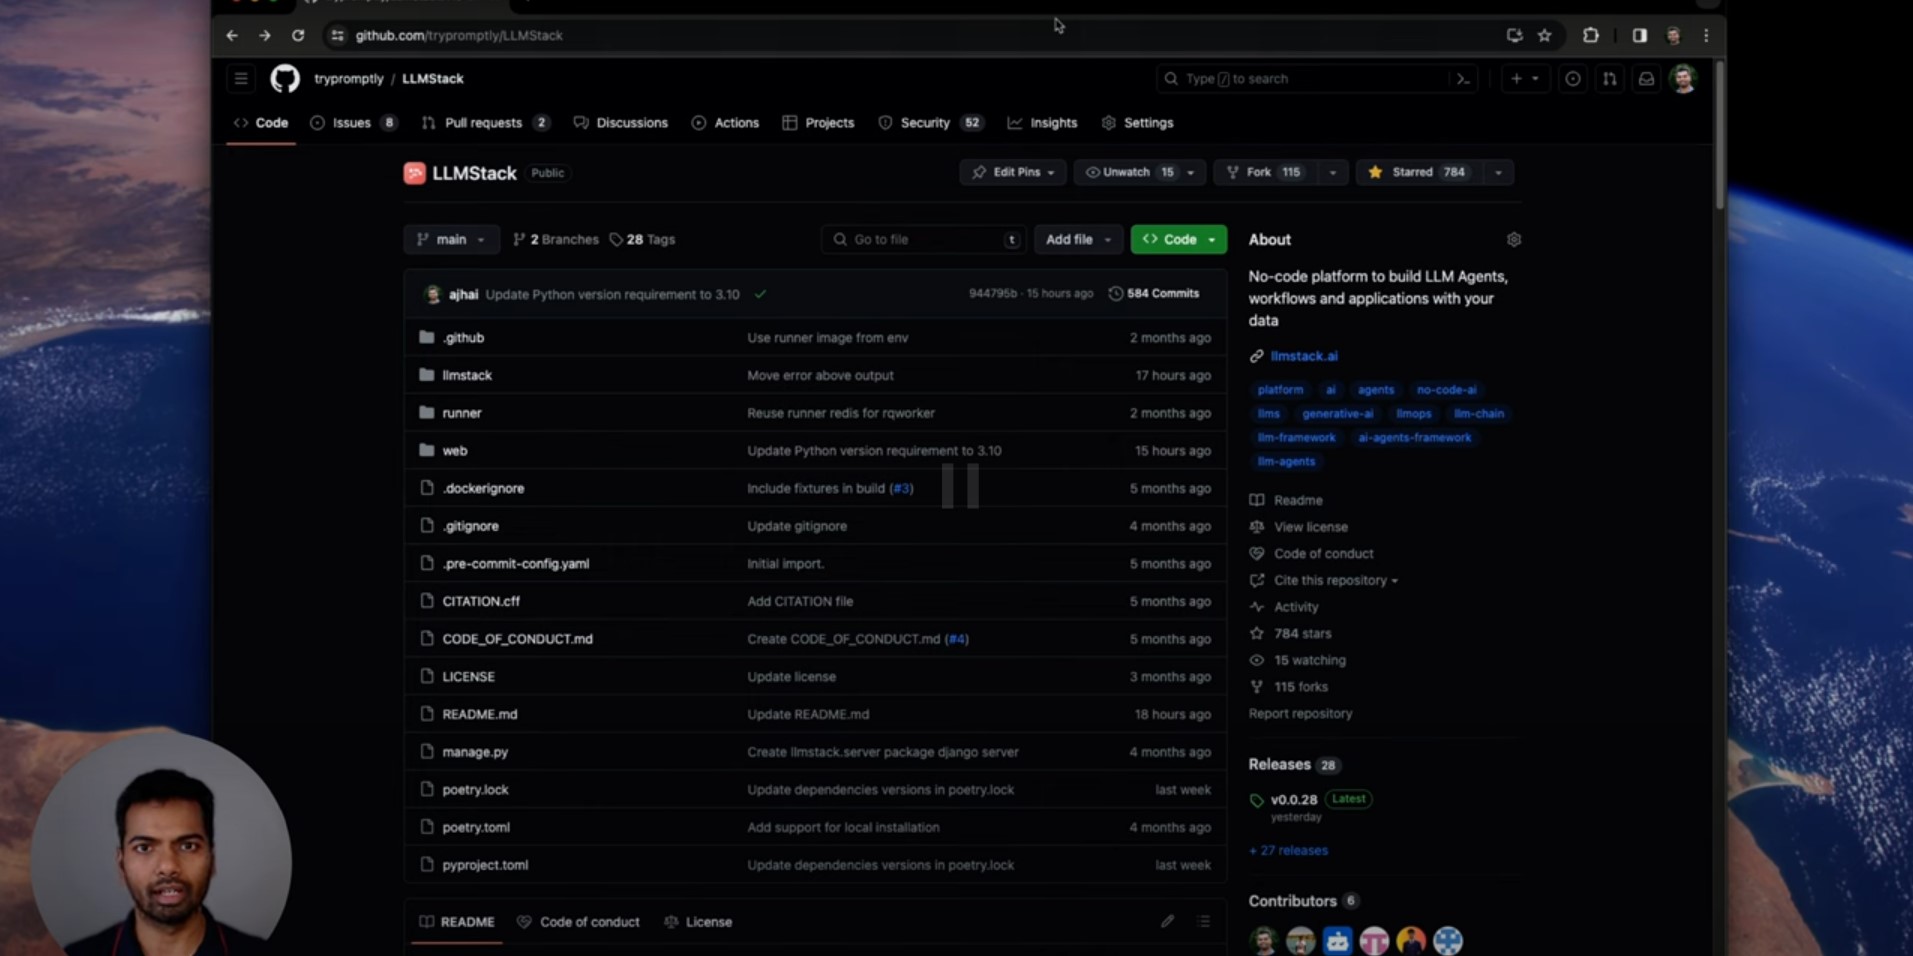Screen dimensions: 1913x956
Task: Toggle the Unwatch button
Action: click(x=1128, y=172)
